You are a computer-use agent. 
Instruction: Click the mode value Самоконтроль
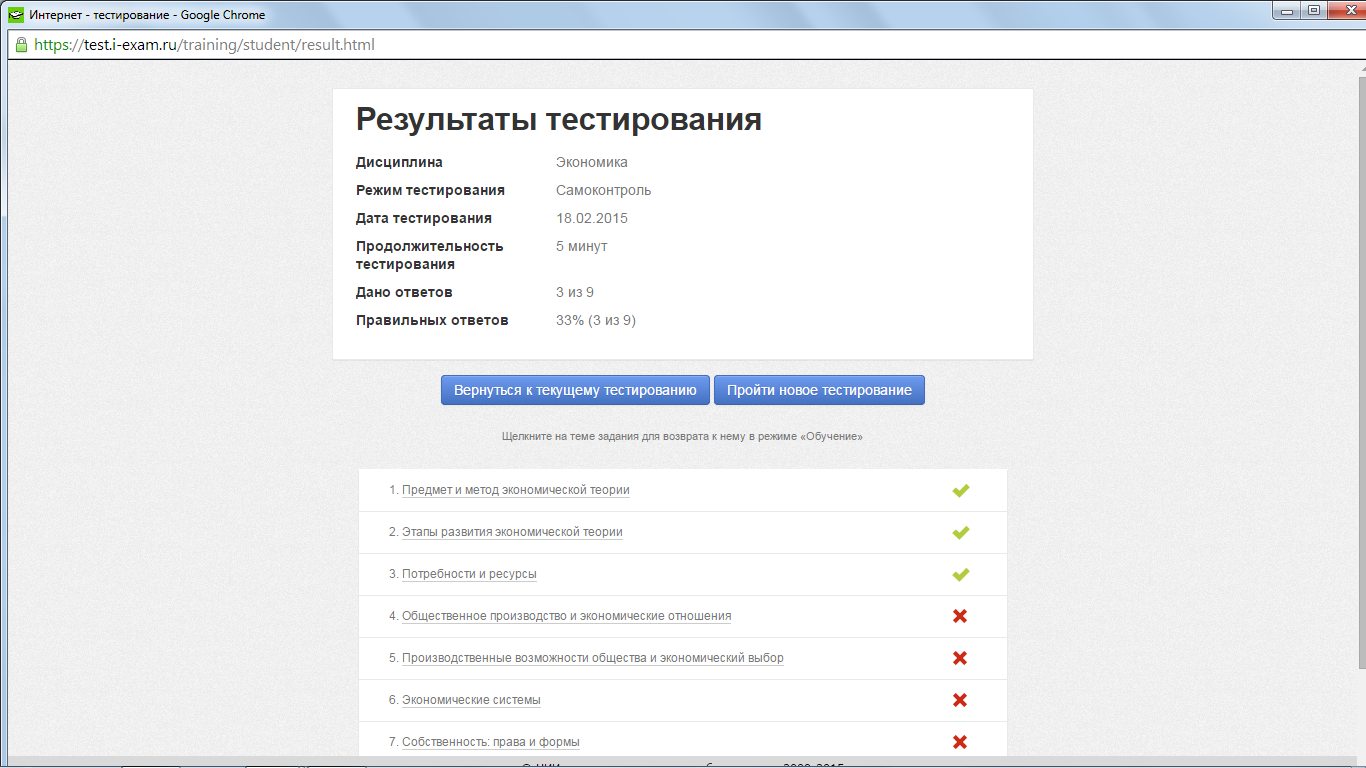pyautogui.click(x=604, y=190)
